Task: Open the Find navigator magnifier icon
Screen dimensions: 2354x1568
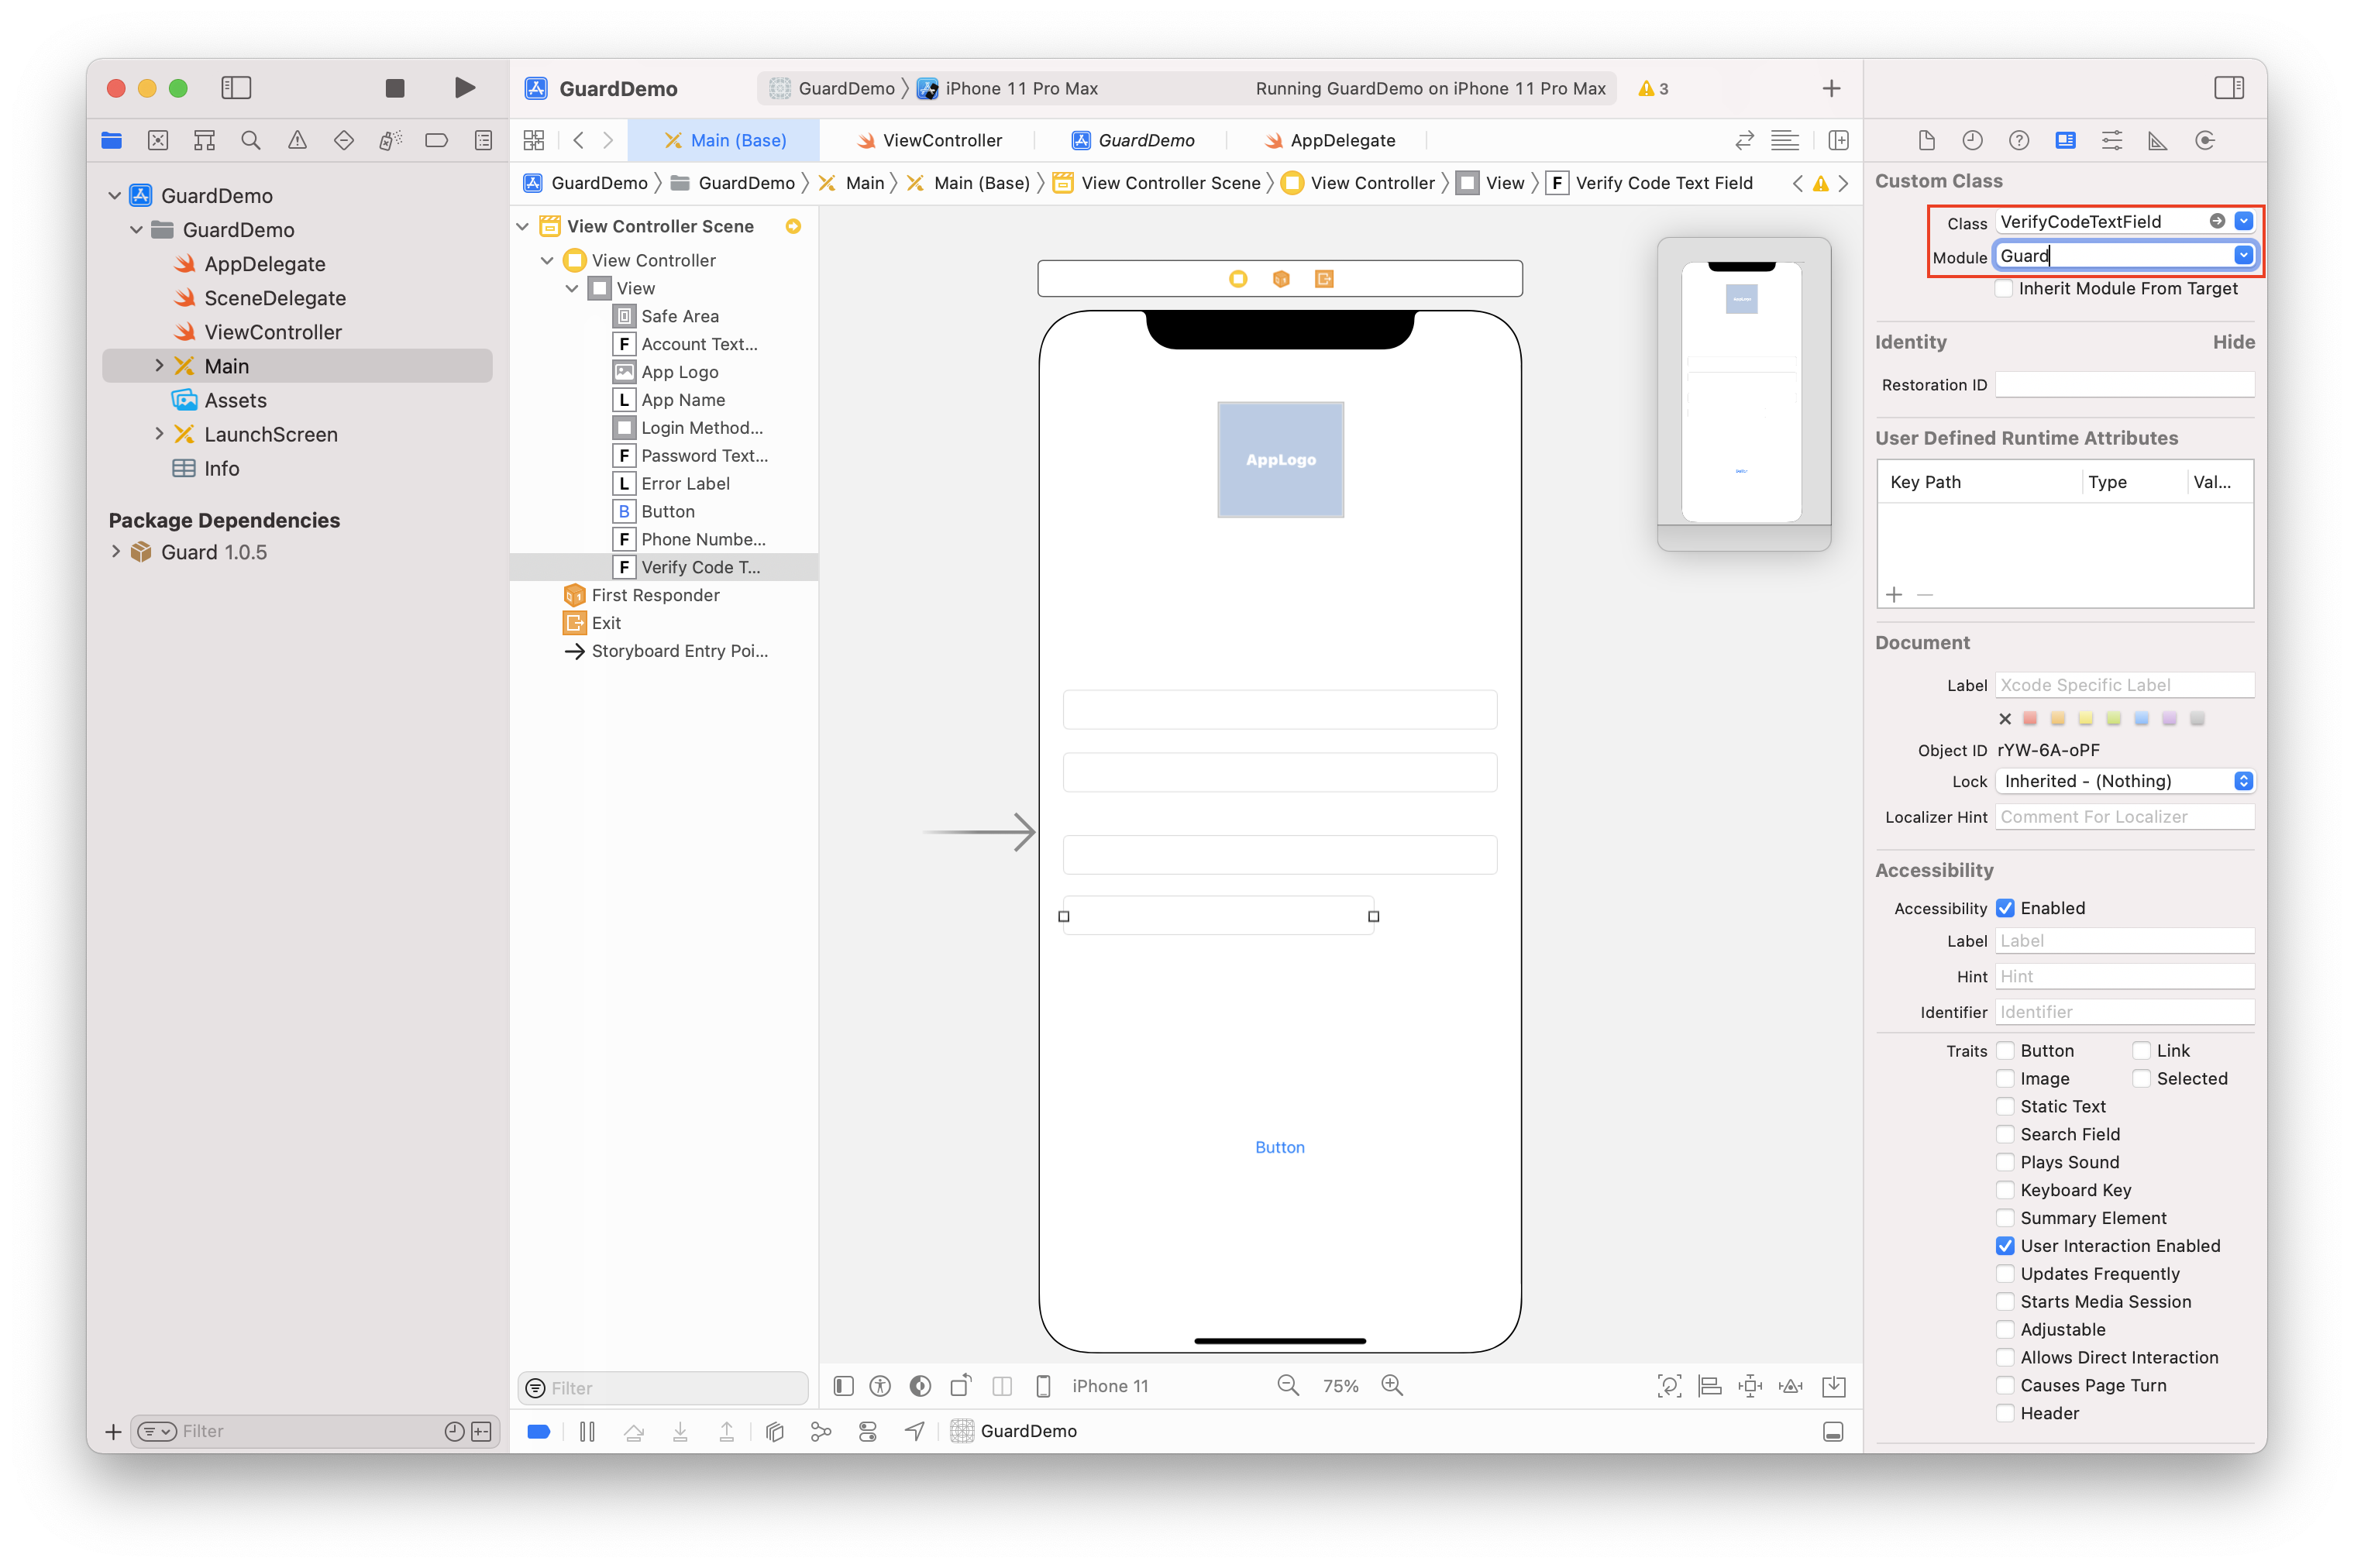Action: point(251,140)
